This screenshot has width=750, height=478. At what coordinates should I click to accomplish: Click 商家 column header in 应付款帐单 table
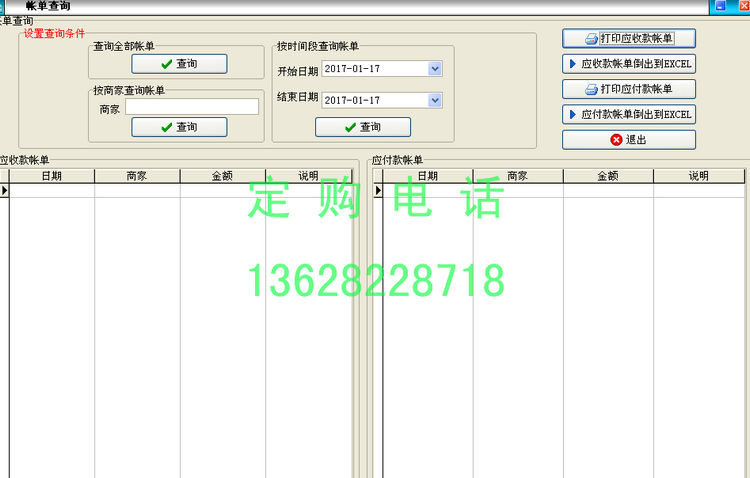(x=518, y=176)
